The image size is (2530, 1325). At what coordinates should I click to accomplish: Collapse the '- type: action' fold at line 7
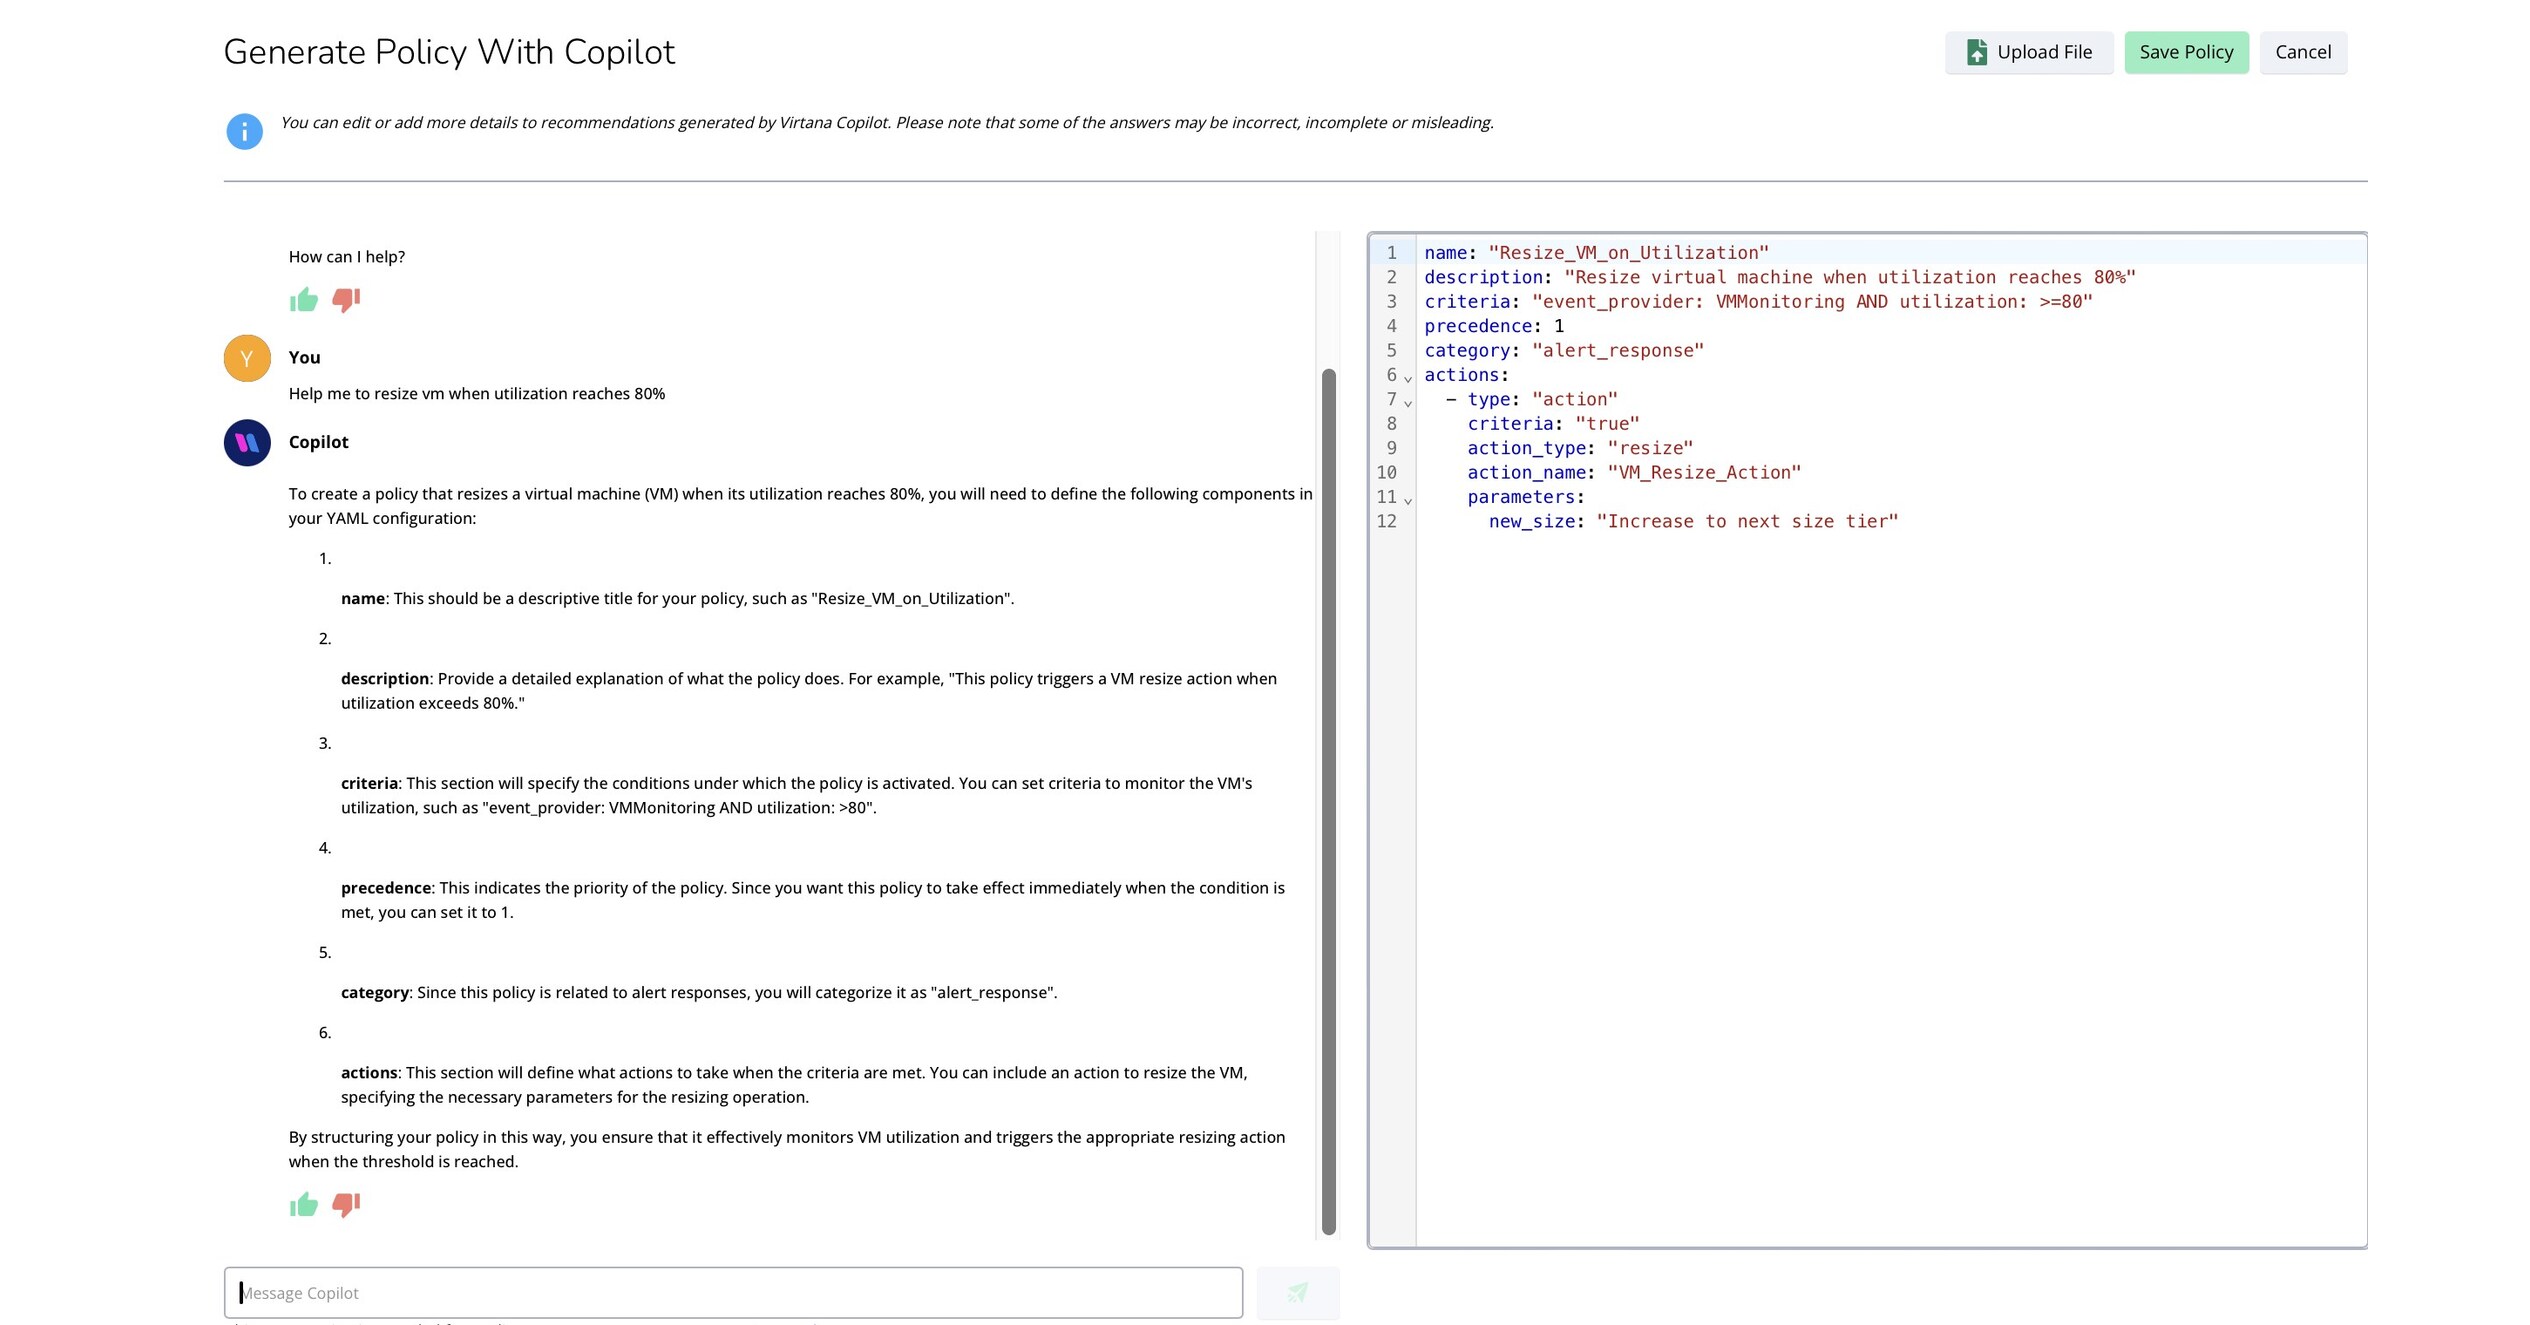click(1407, 402)
